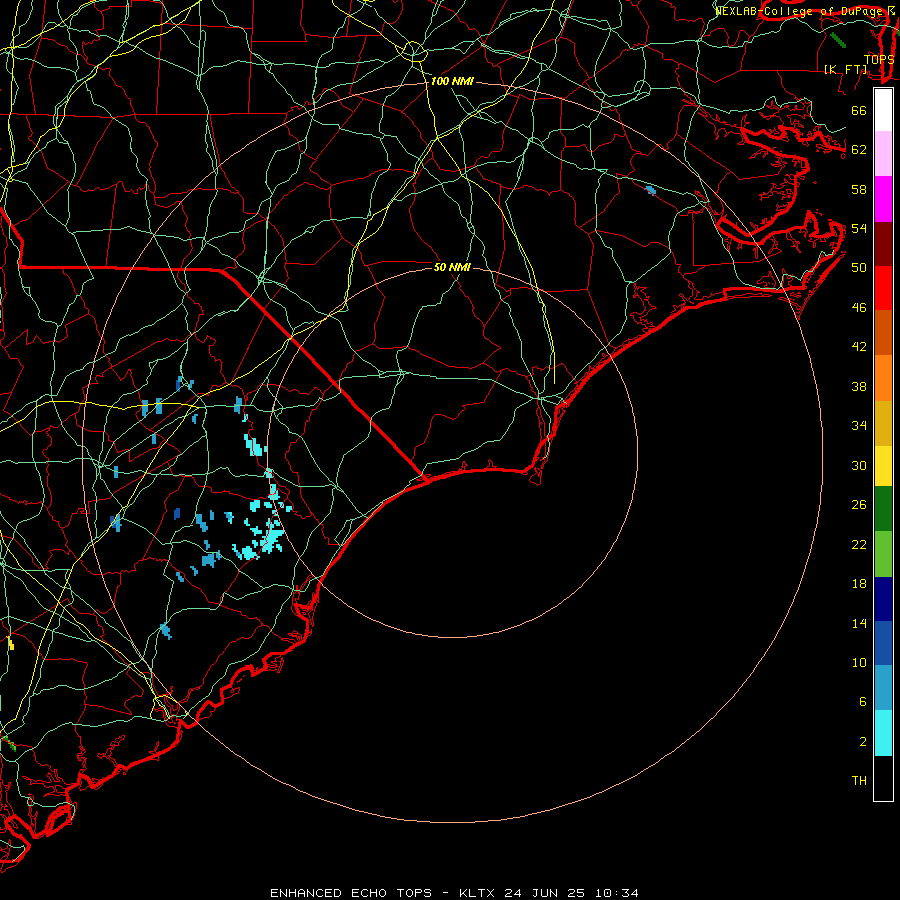Click the '10:34' timestamp
Image resolution: width=900 pixels, height=900 pixels.
pos(616,893)
